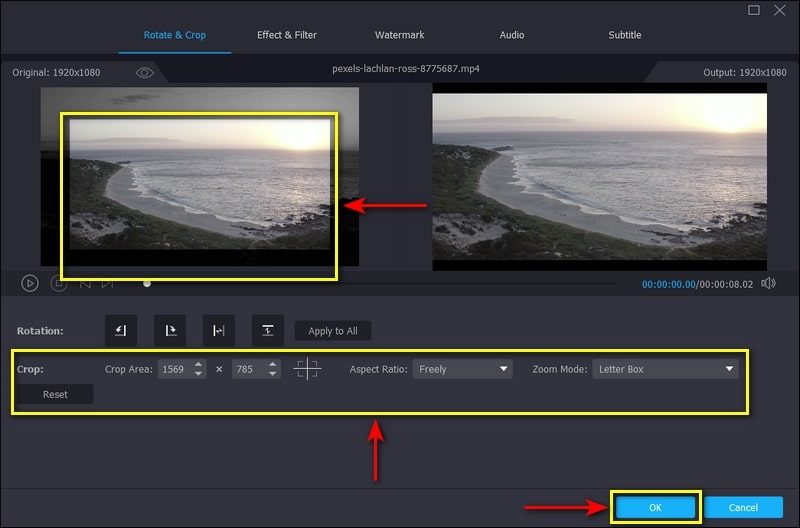Image resolution: width=800 pixels, height=528 pixels.
Task: Stop video playback
Action: (x=59, y=284)
